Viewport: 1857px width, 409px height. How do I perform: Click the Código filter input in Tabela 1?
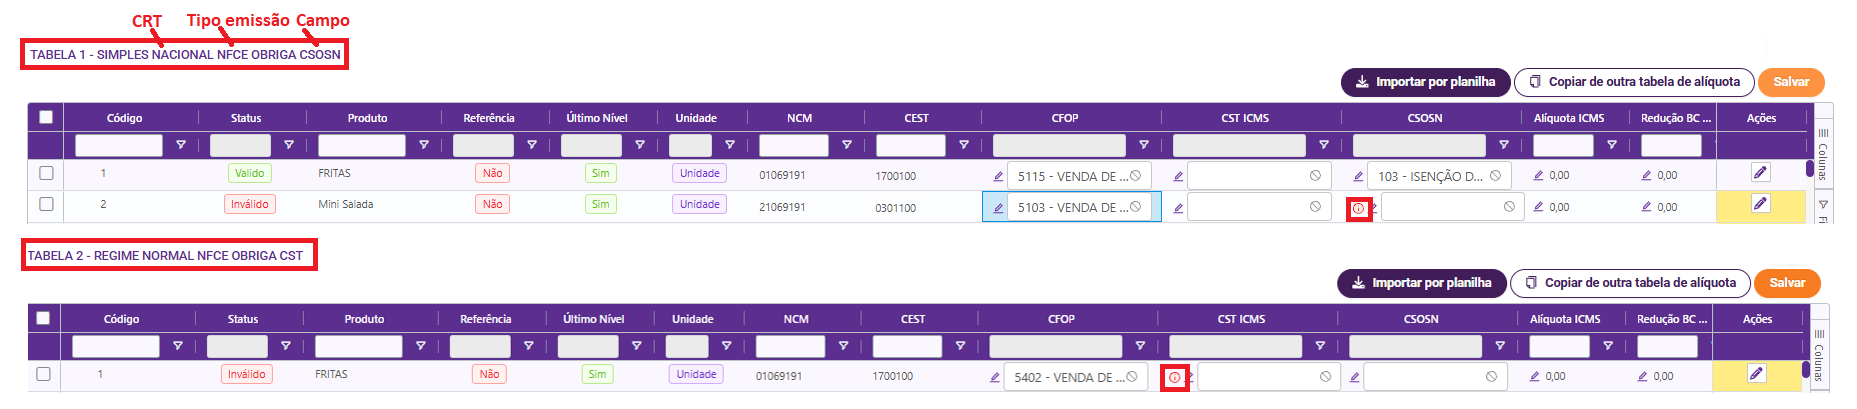119,145
